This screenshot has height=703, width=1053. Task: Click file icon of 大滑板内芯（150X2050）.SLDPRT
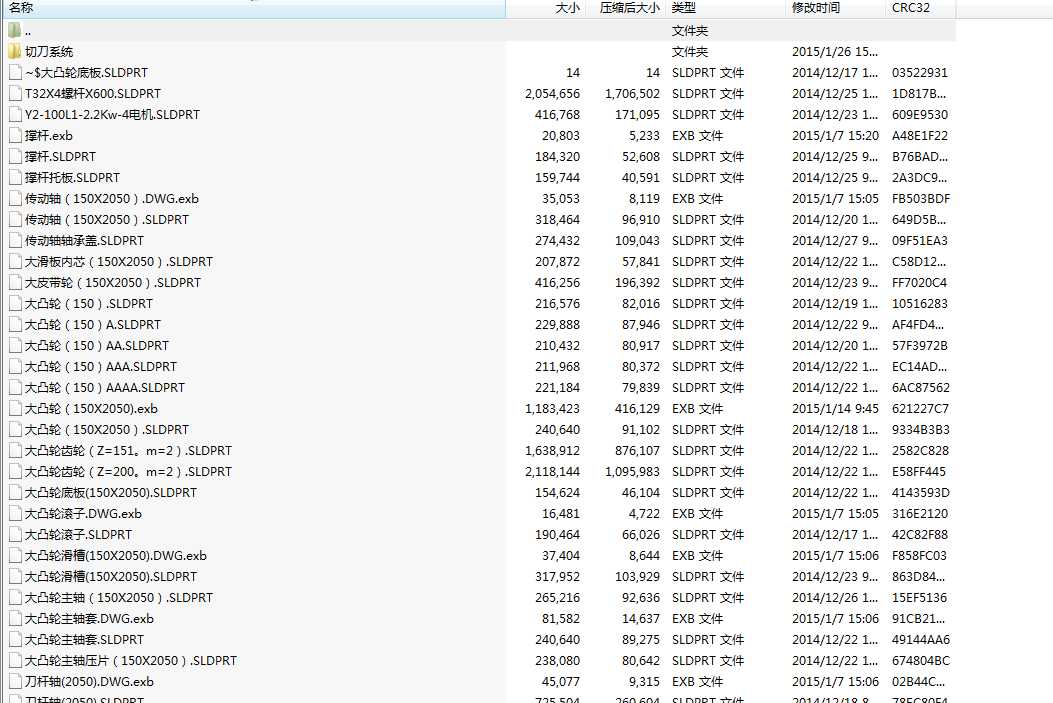tap(15, 262)
